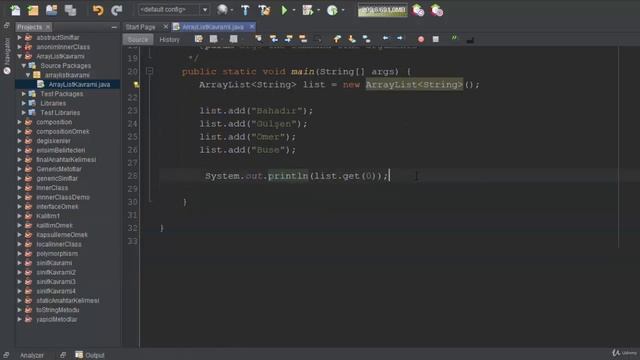Select the polymorphism project
640x360 pixels.
click(57, 253)
